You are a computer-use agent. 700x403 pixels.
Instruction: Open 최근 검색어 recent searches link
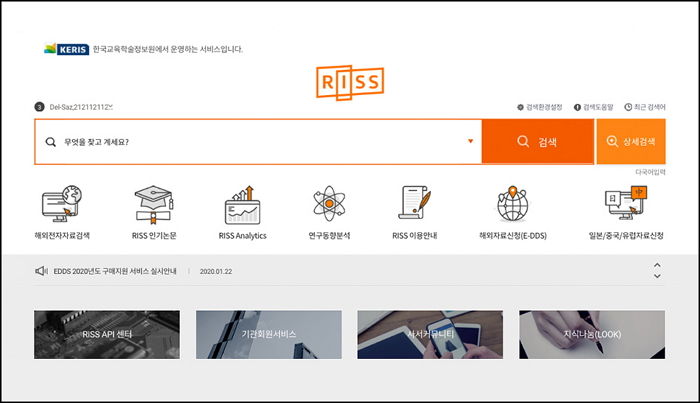(645, 107)
